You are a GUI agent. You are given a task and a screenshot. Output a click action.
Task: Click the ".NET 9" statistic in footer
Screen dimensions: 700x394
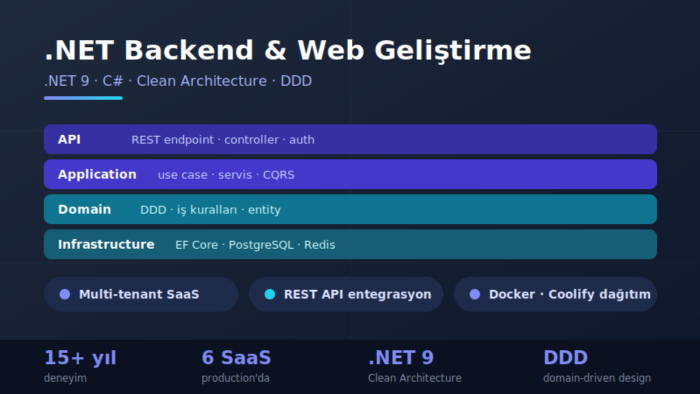tap(401, 358)
